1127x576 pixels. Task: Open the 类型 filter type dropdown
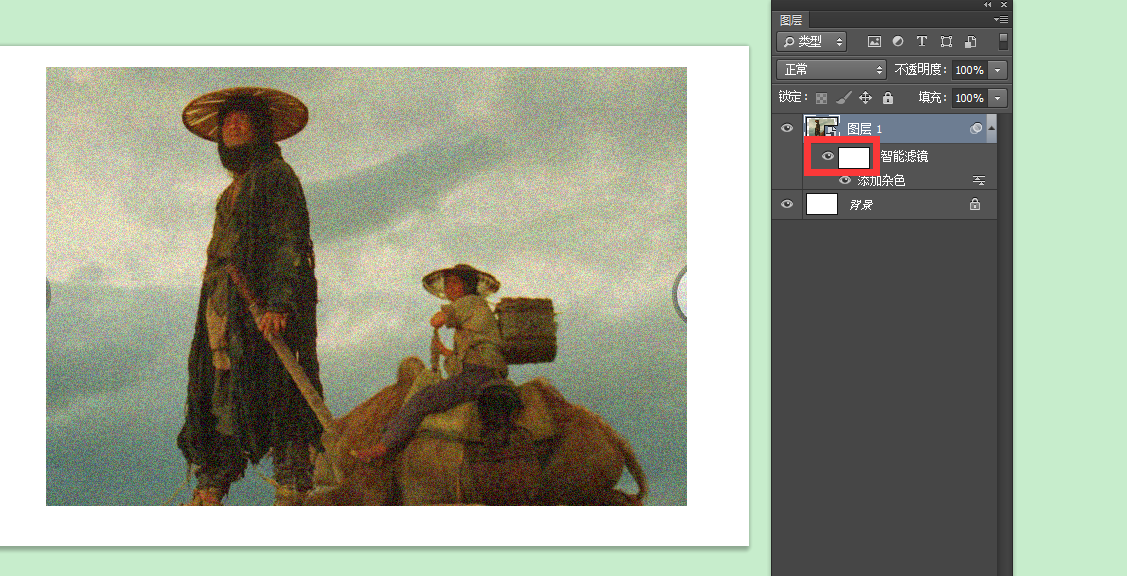click(811, 42)
